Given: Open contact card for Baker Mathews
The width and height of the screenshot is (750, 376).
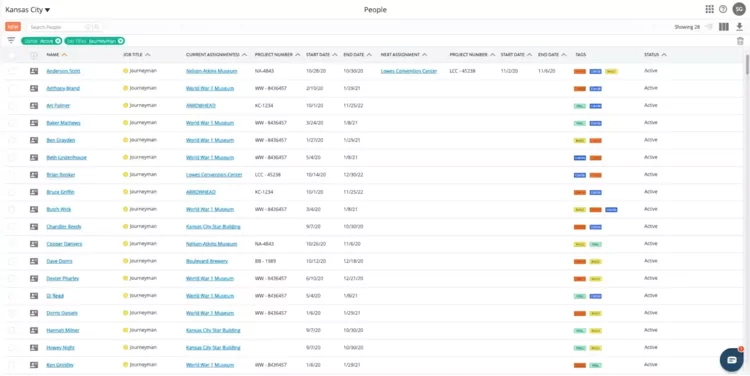Looking at the screenshot, I should coord(34,123).
